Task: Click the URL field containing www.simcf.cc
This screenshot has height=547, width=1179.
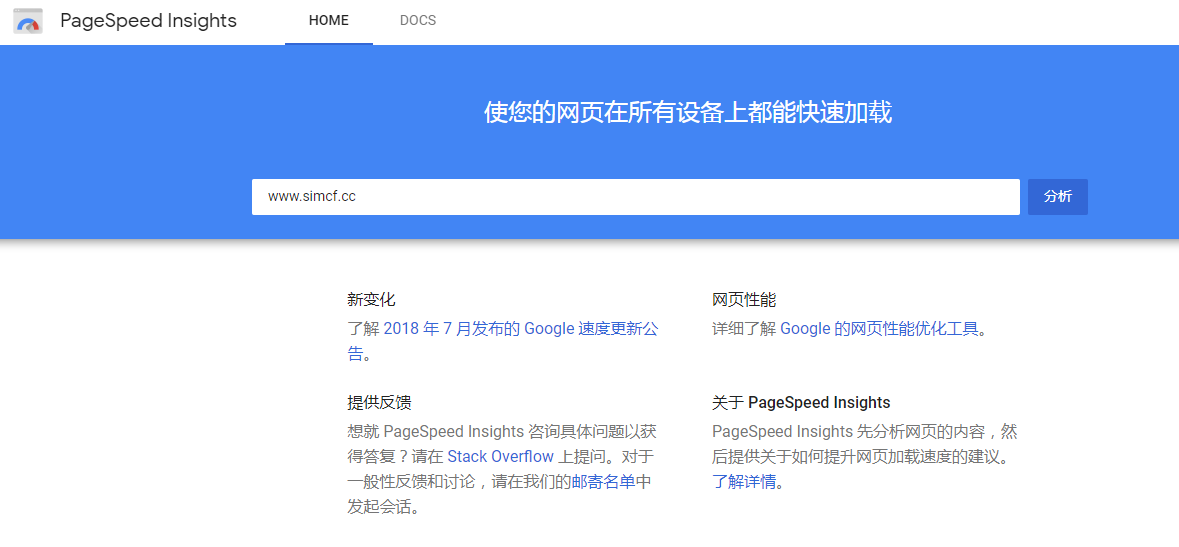Action: click(635, 197)
